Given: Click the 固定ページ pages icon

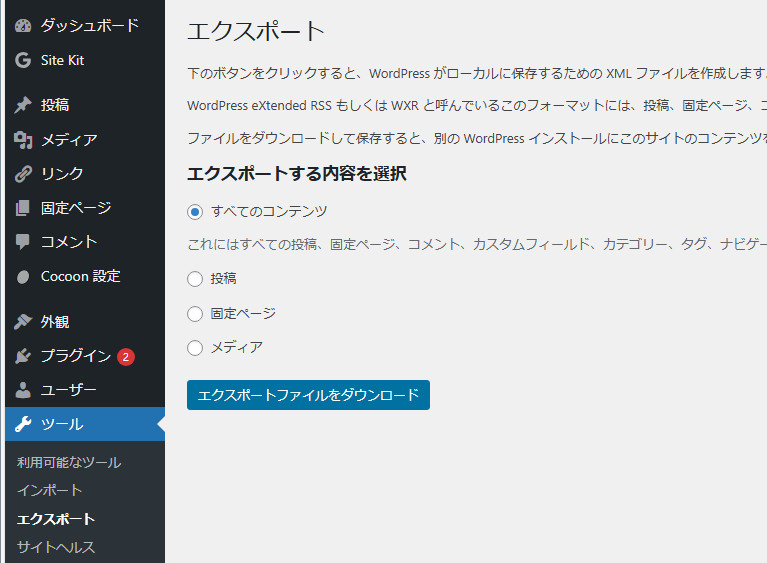Looking at the screenshot, I should [23, 208].
